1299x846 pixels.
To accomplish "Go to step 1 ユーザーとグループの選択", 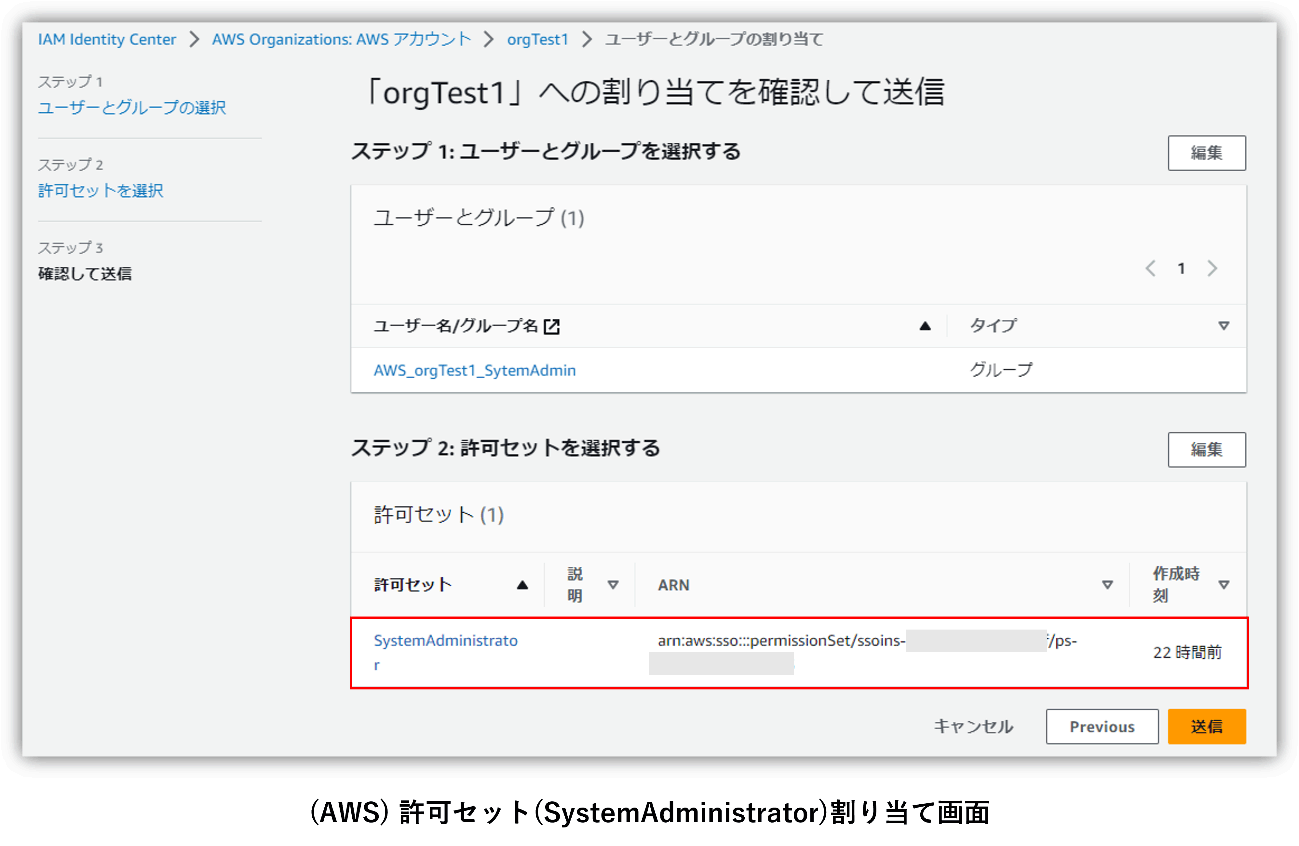I will (x=132, y=108).
